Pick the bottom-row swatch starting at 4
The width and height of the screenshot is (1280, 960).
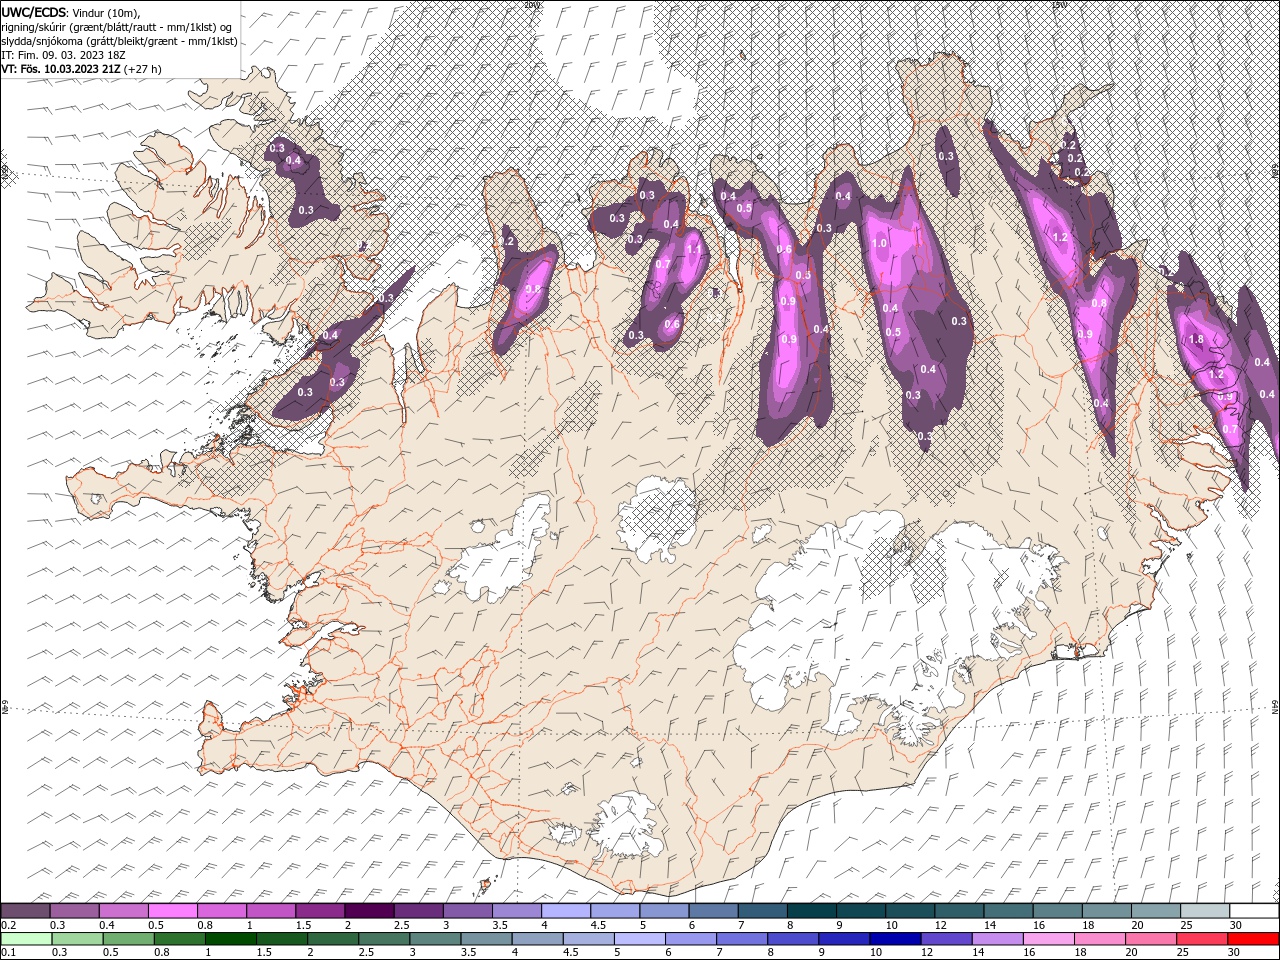[x=537, y=939]
